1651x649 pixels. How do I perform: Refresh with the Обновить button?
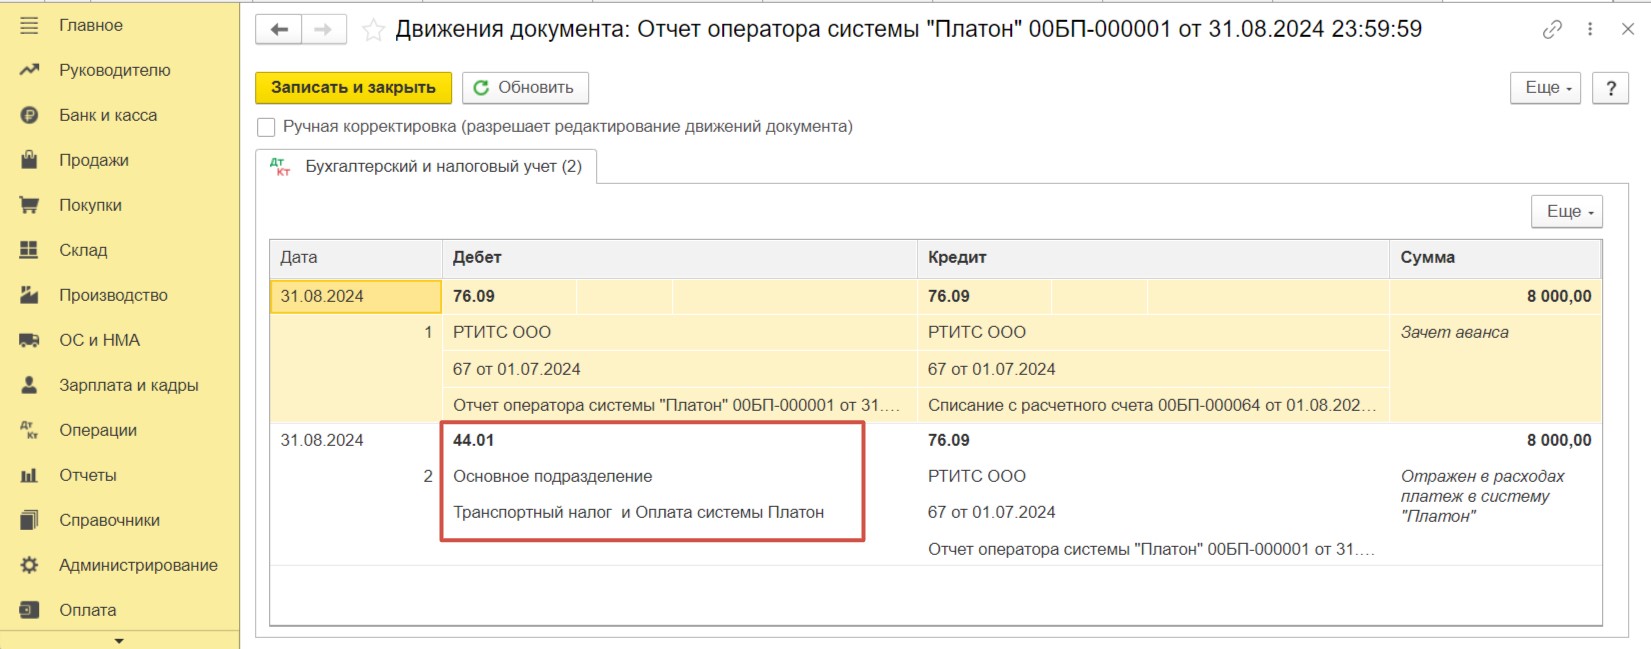(525, 88)
